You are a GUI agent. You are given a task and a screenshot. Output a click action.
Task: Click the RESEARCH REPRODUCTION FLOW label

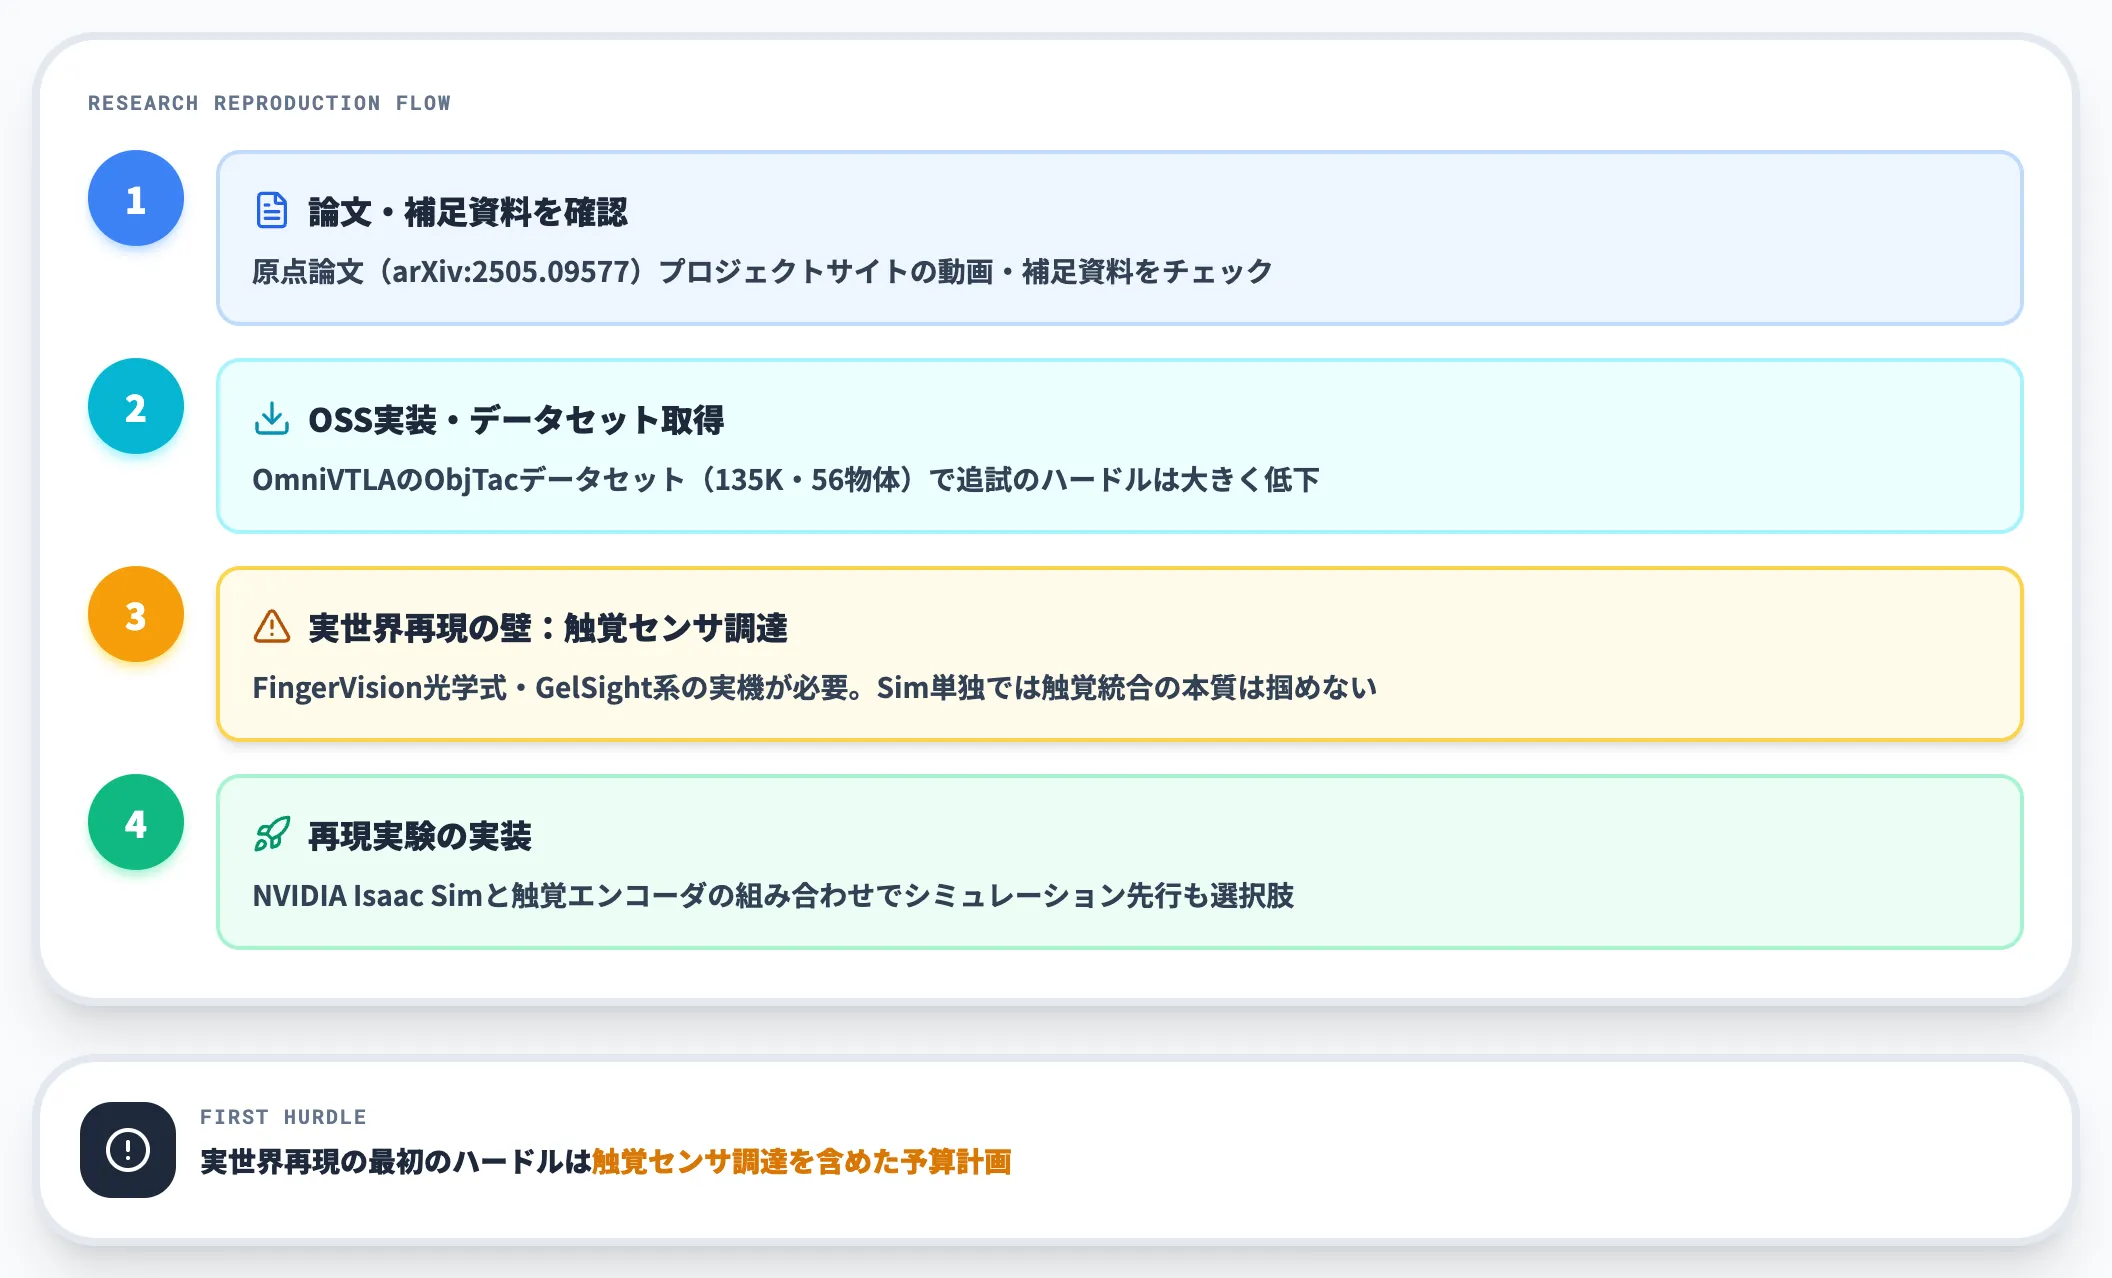269,103
